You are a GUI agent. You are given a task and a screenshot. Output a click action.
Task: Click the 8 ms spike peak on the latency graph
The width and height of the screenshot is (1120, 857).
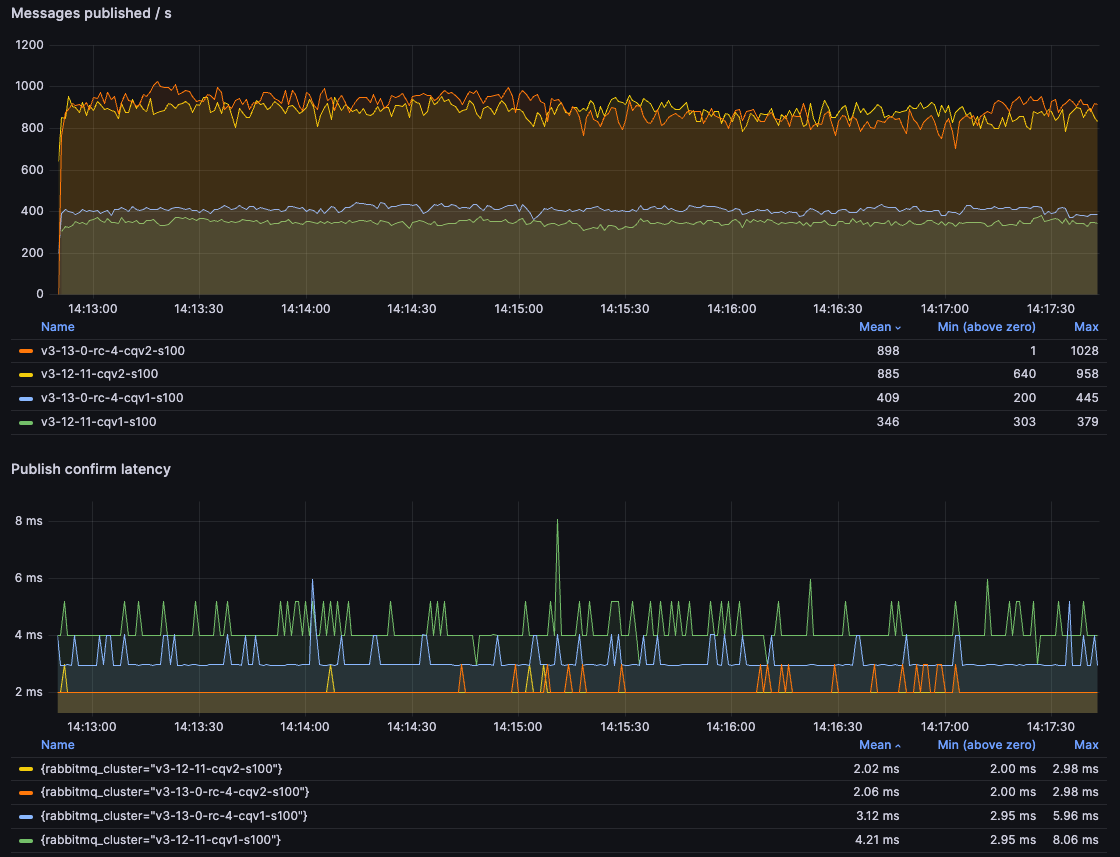[x=557, y=521]
